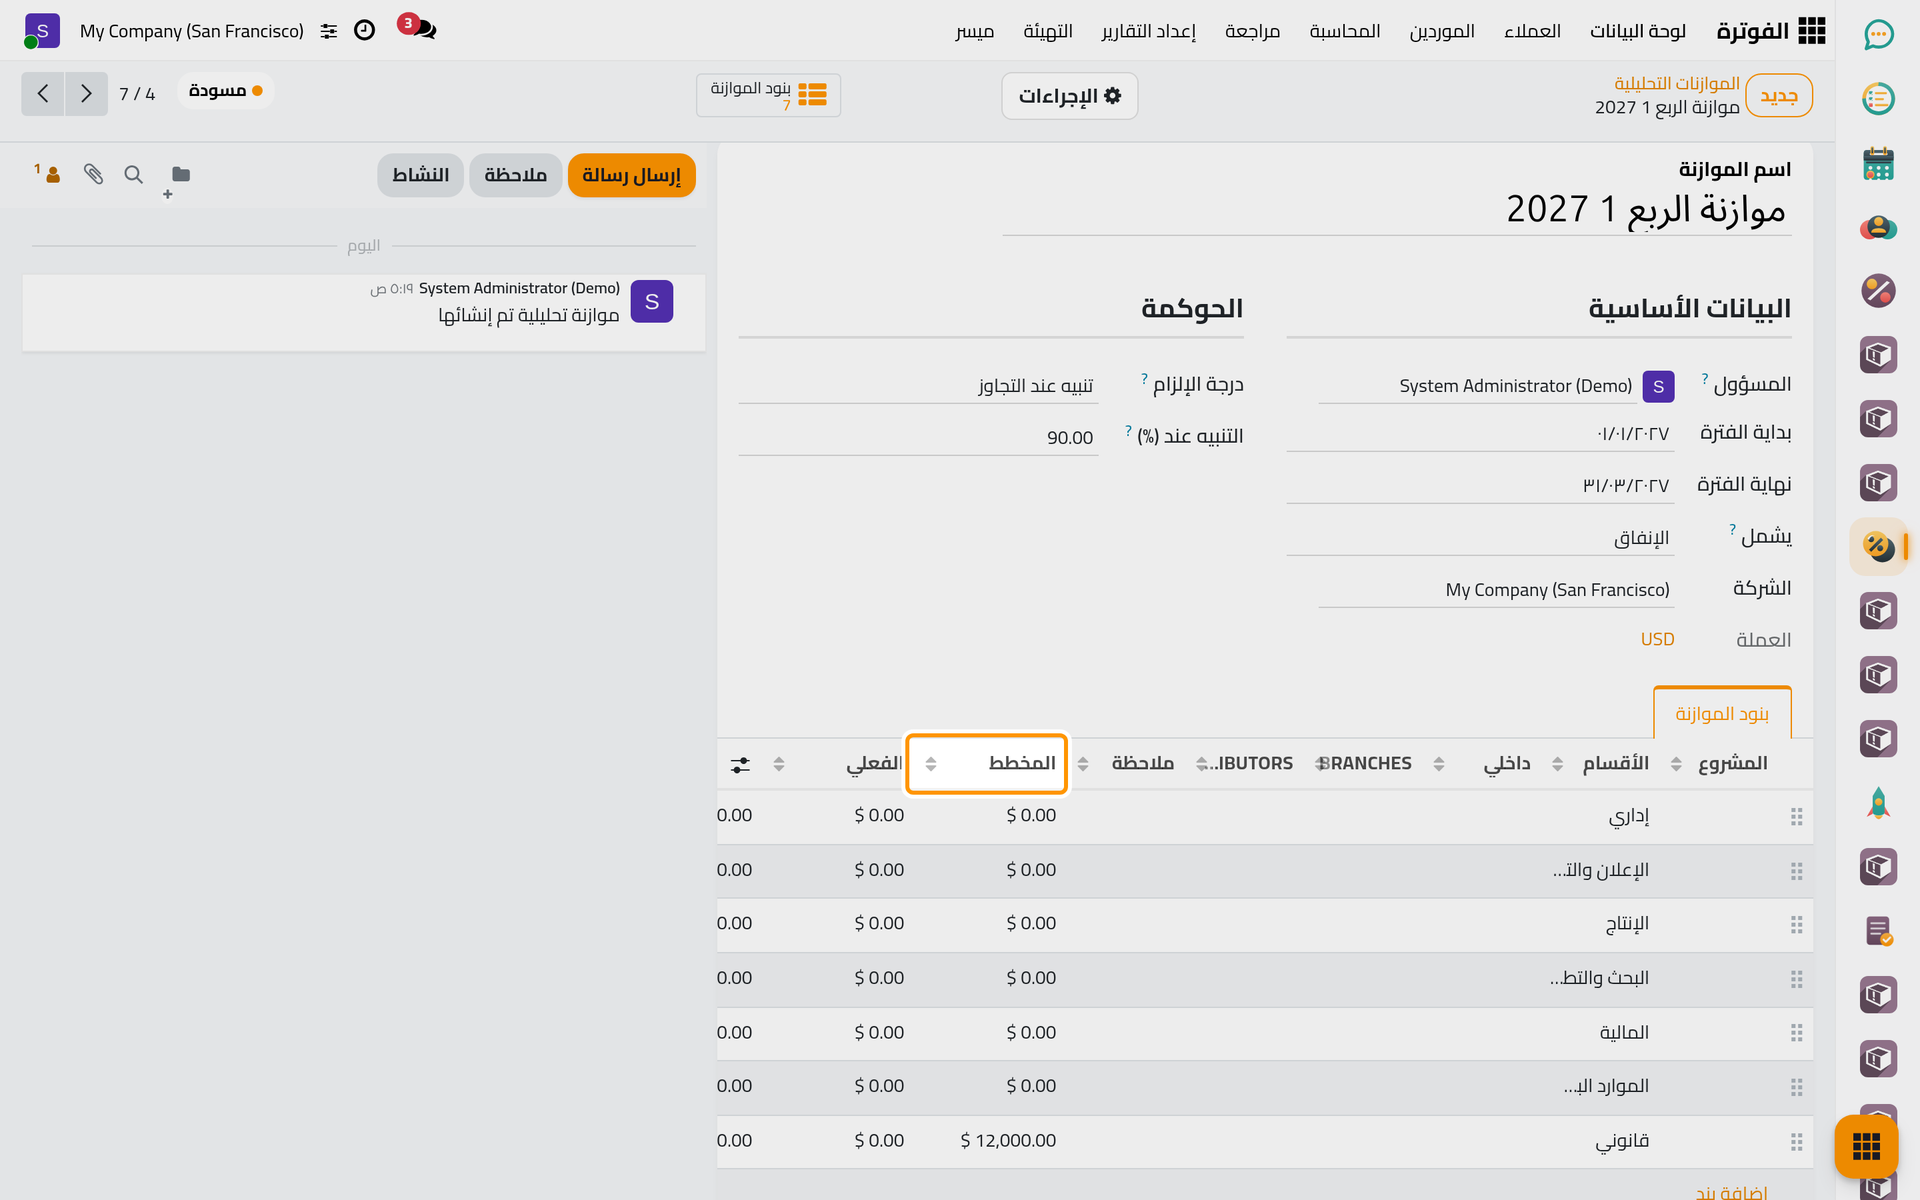
Task: Open the calendar app icon in sidebar
Action: 1878,163
